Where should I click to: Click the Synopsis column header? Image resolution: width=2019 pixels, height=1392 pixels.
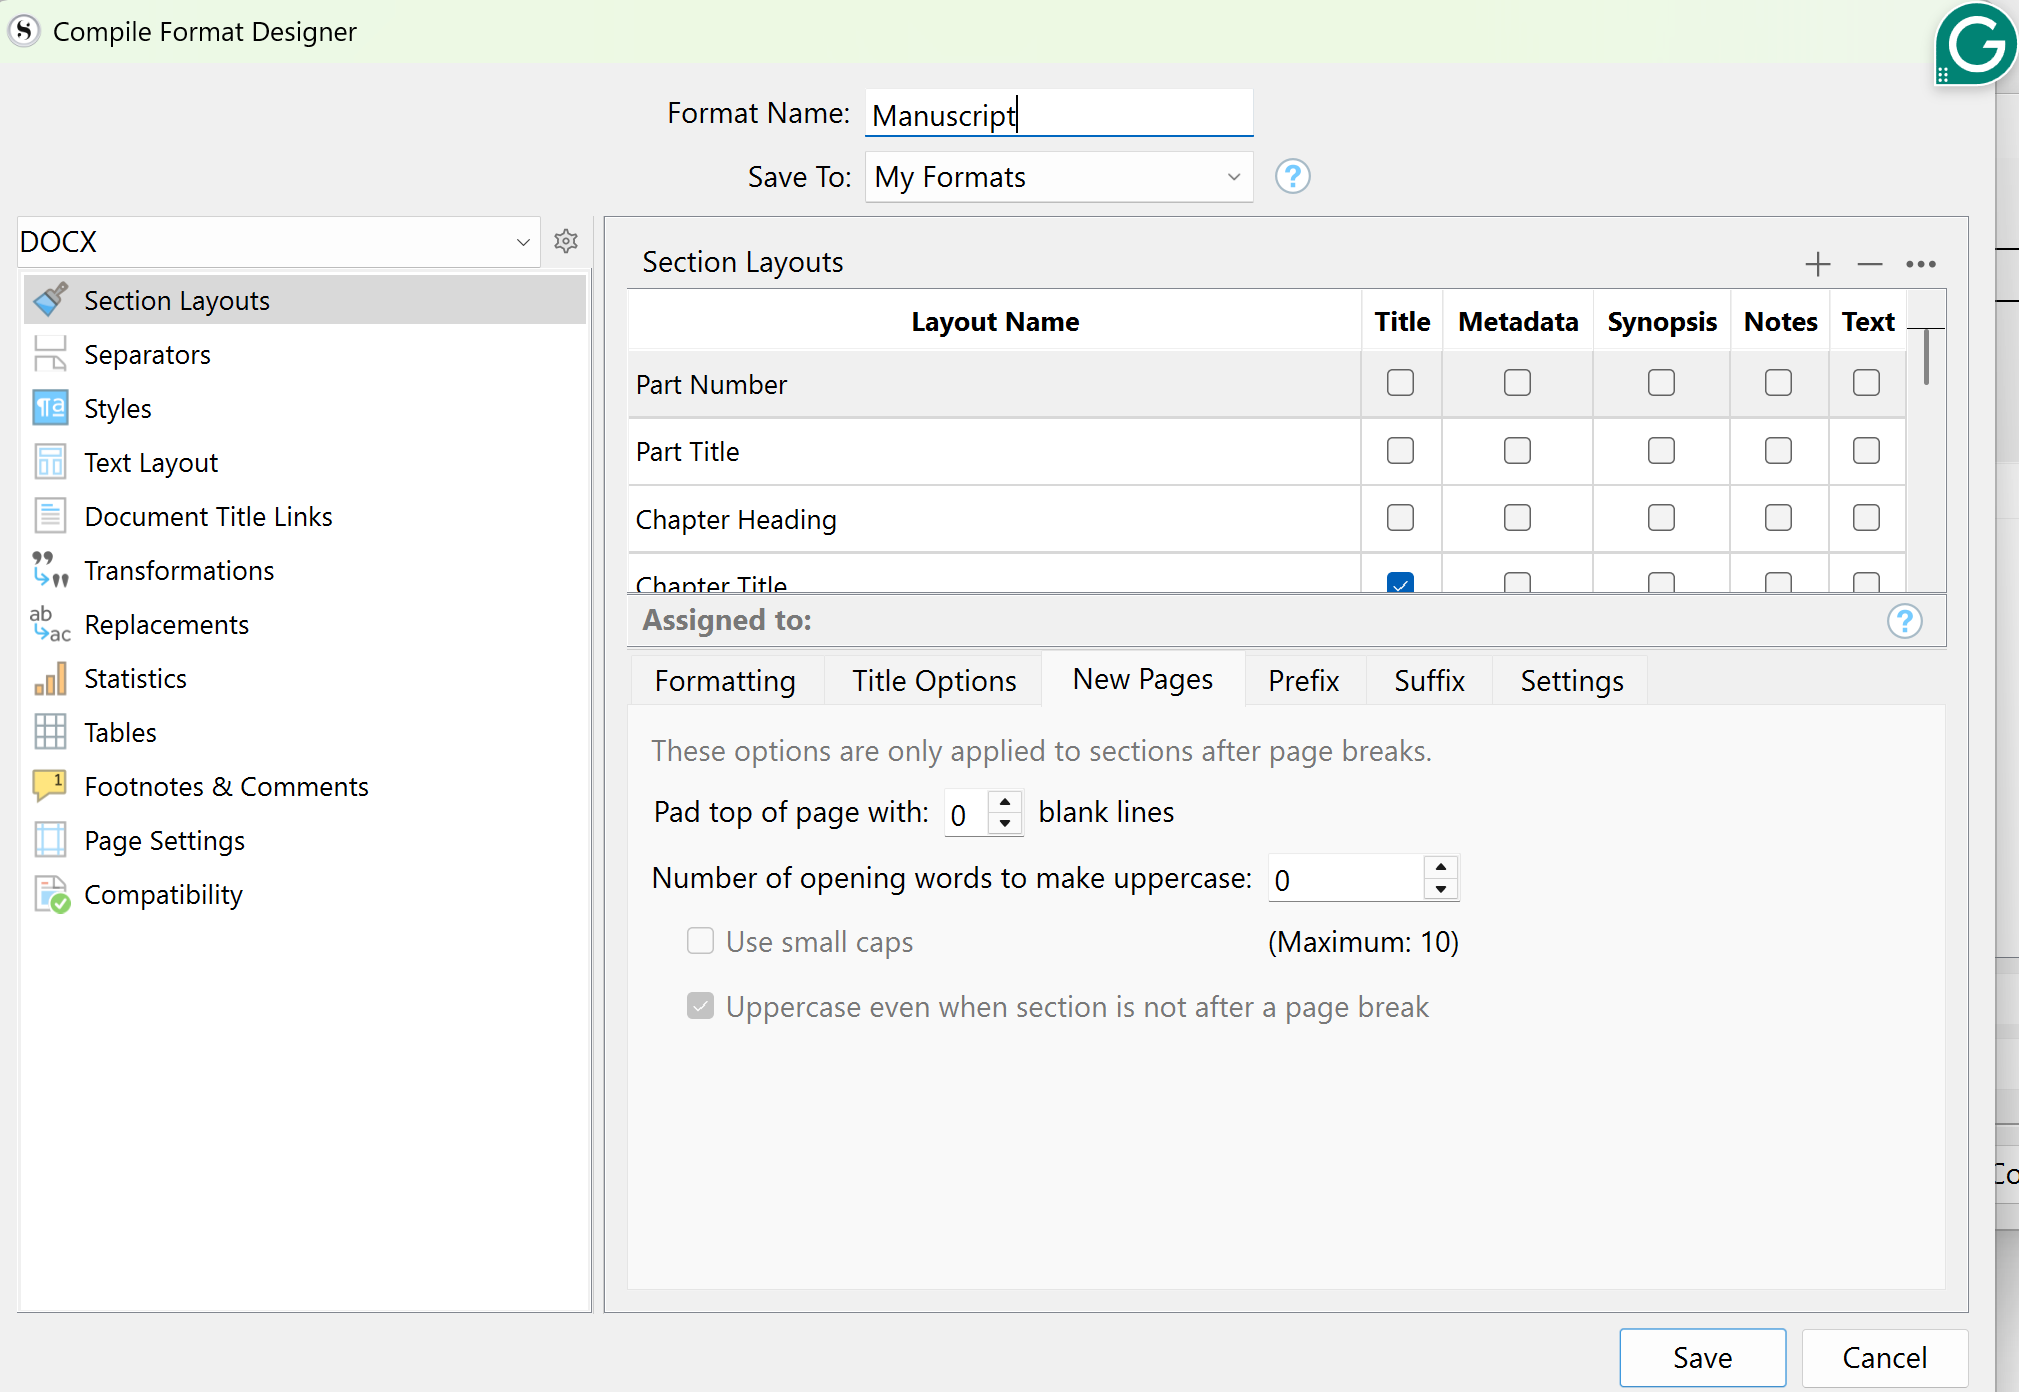1661,321
